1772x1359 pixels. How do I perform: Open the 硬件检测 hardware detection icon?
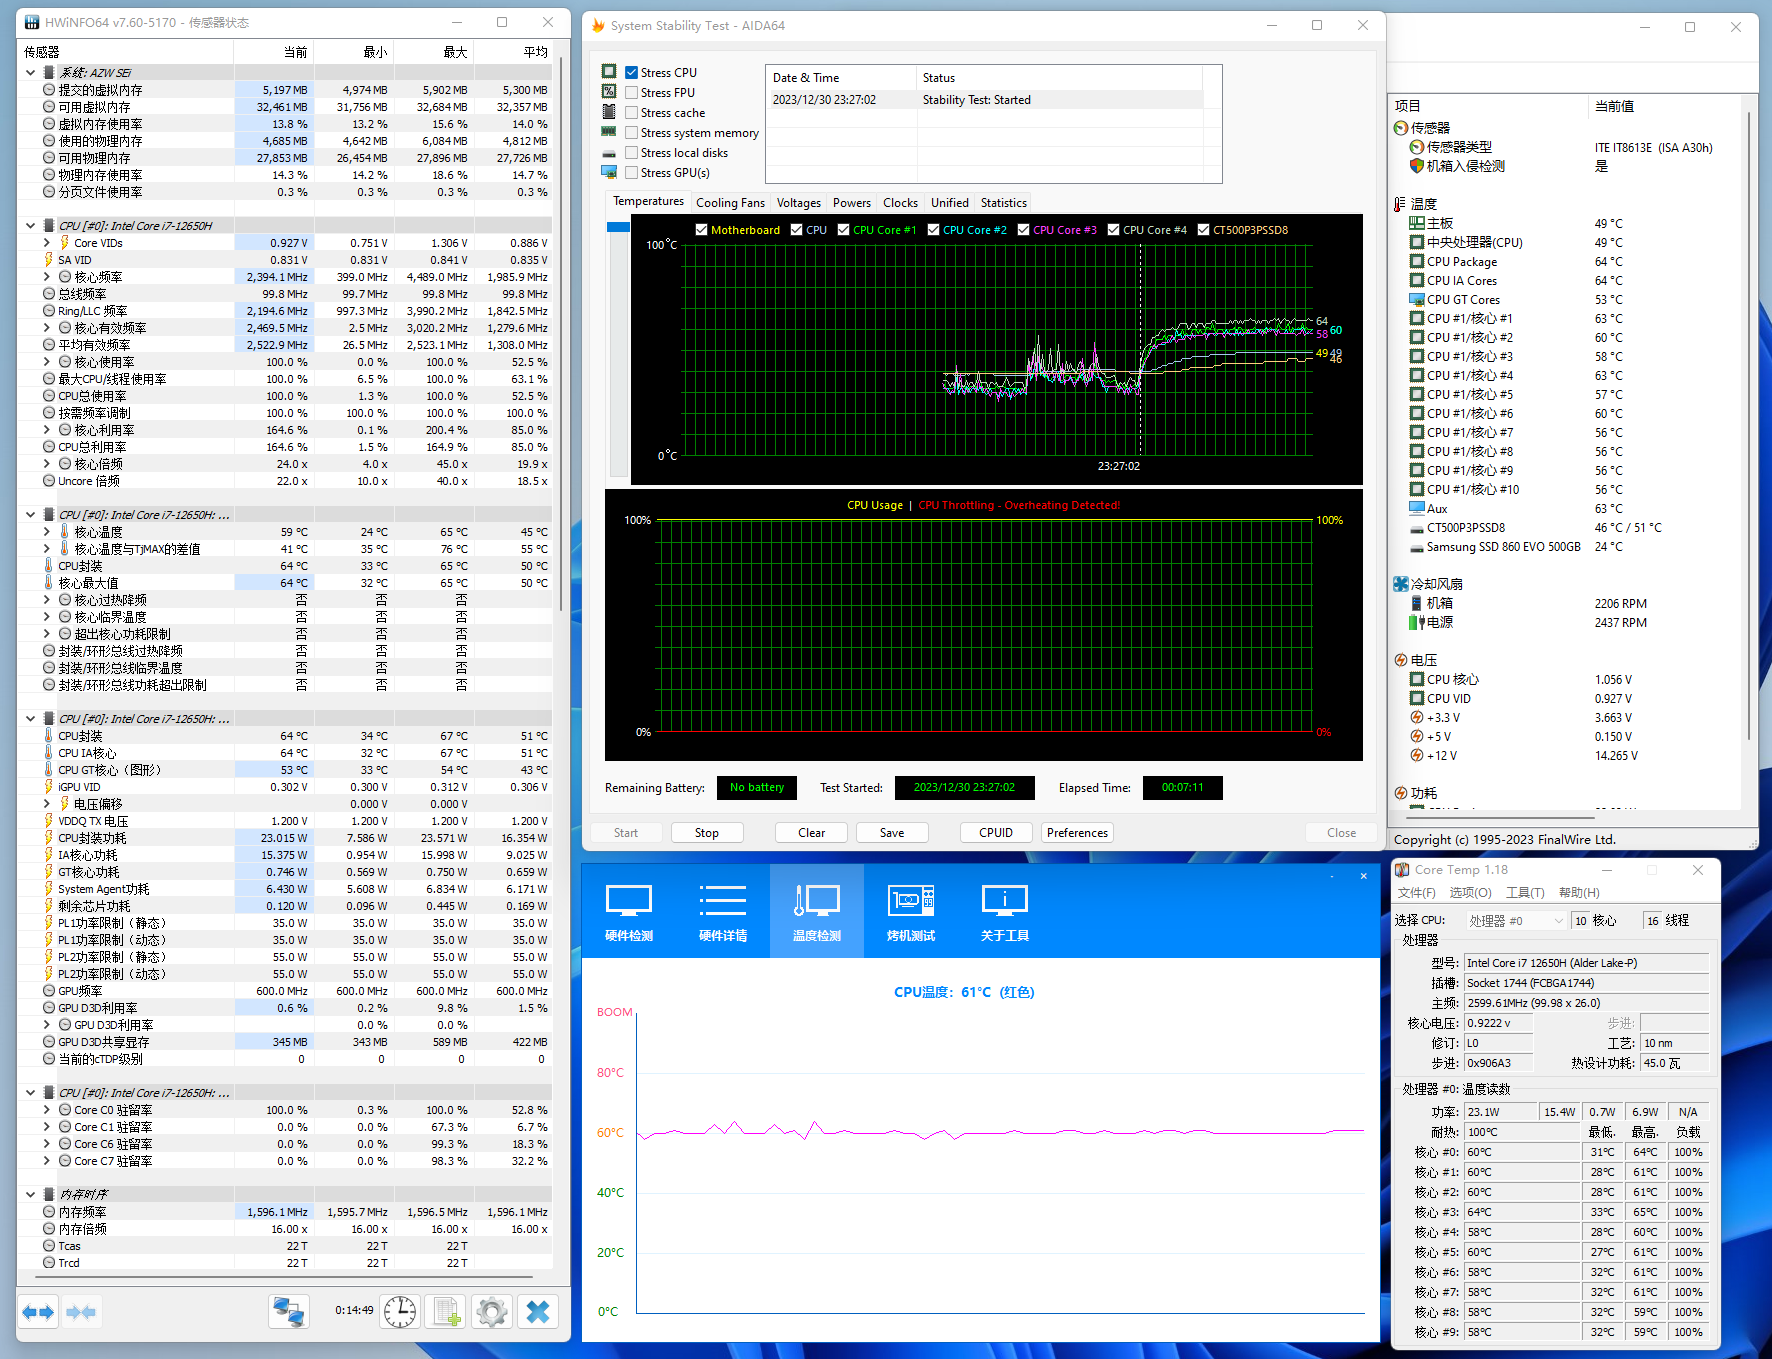[x=629, y=912]
